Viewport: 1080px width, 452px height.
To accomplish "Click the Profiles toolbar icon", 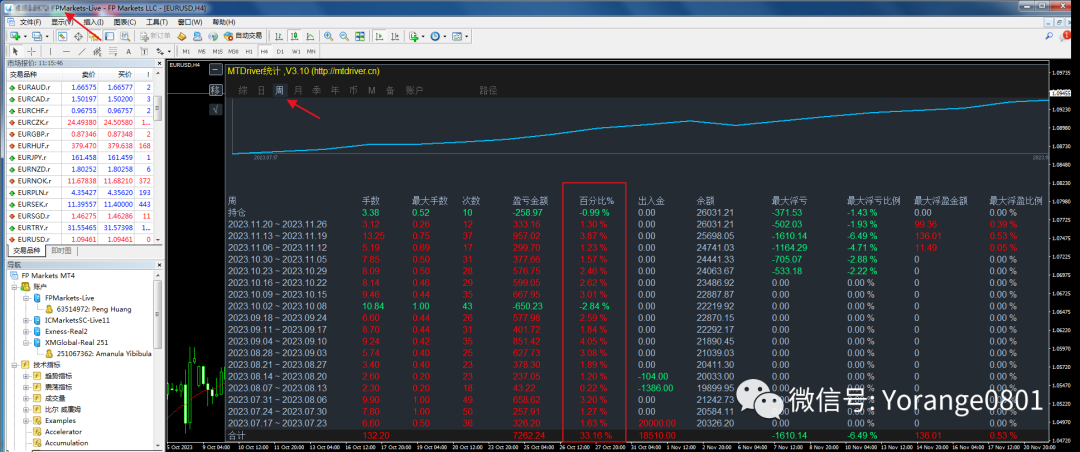I will click(37, 36).
